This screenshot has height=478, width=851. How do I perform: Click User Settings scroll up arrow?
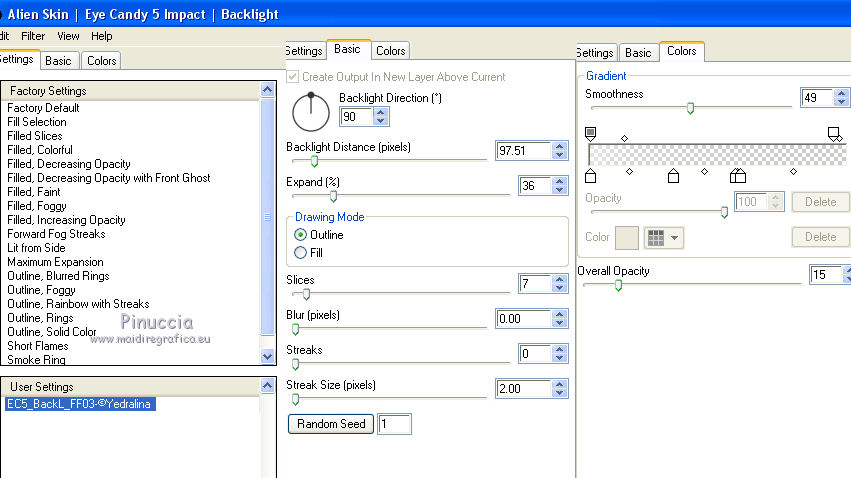[x=268, y=386]
